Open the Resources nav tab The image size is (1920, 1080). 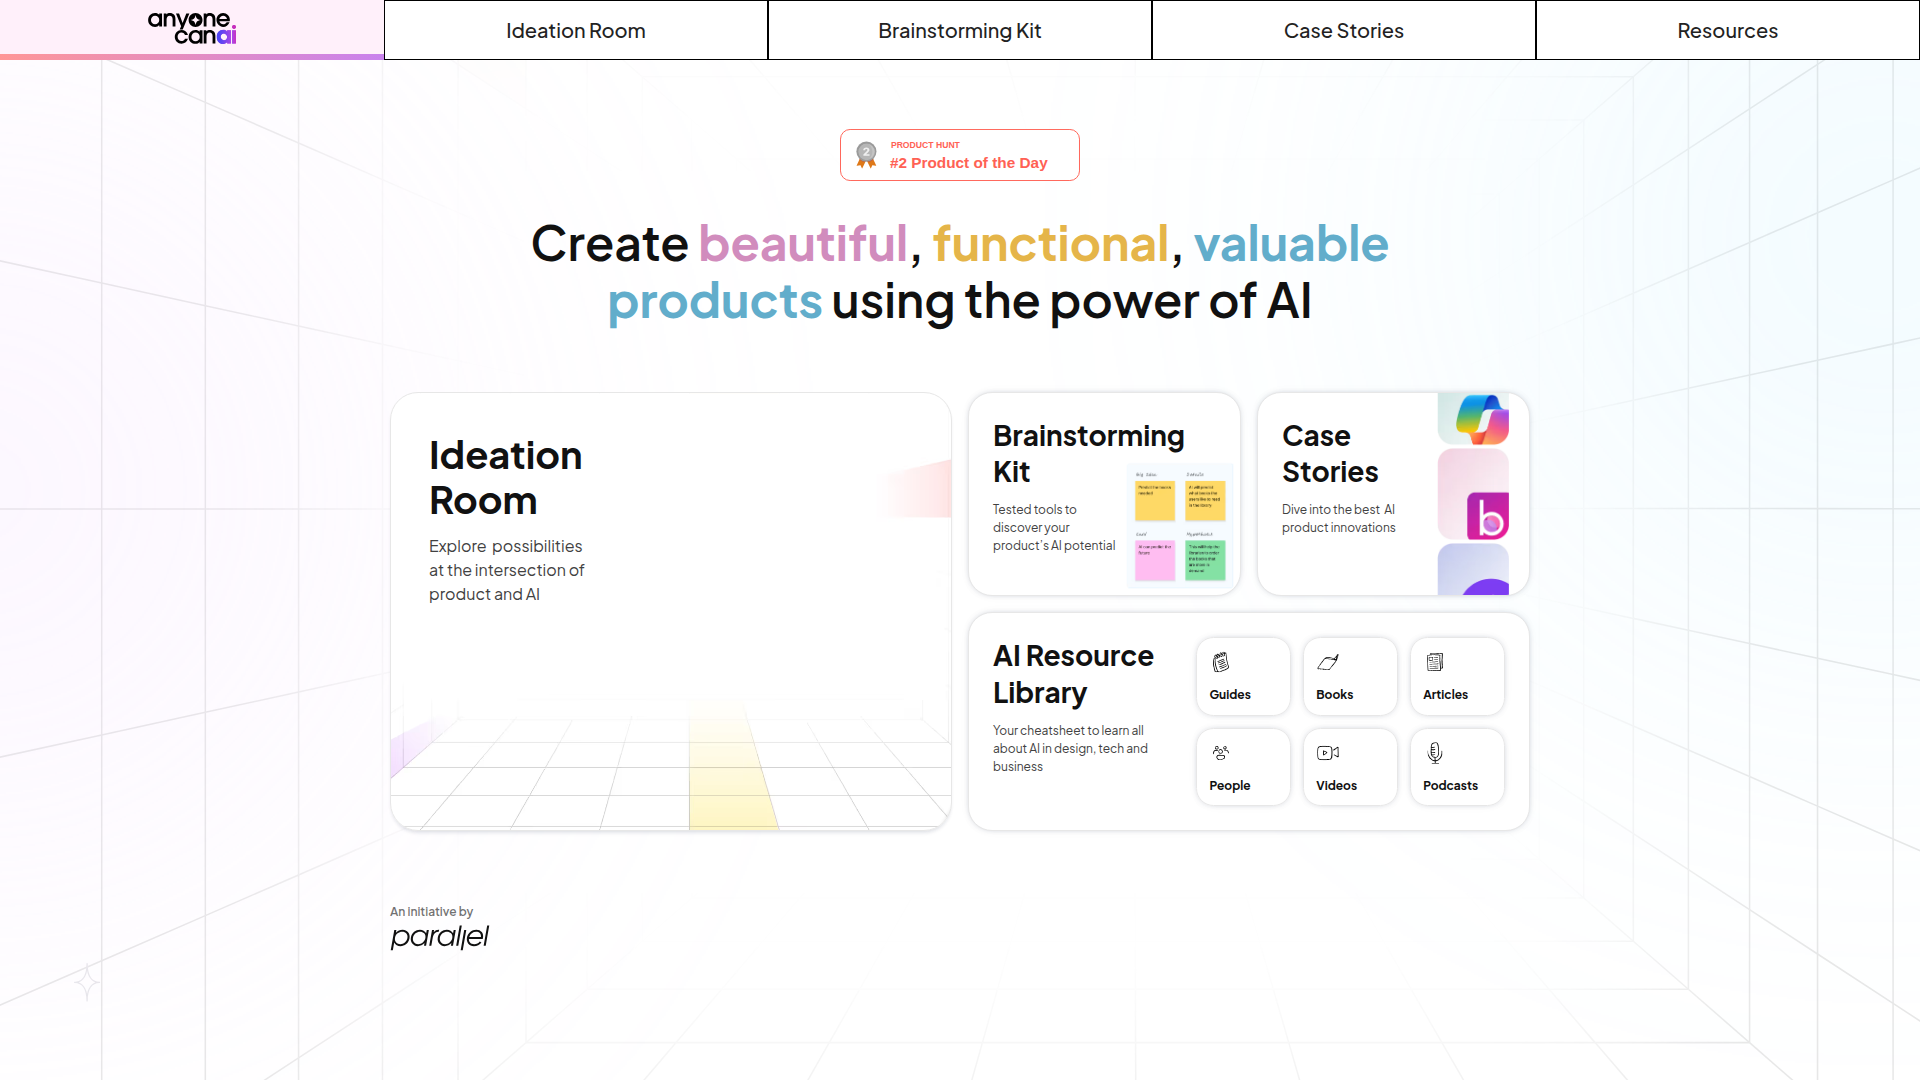[1727, 31]
